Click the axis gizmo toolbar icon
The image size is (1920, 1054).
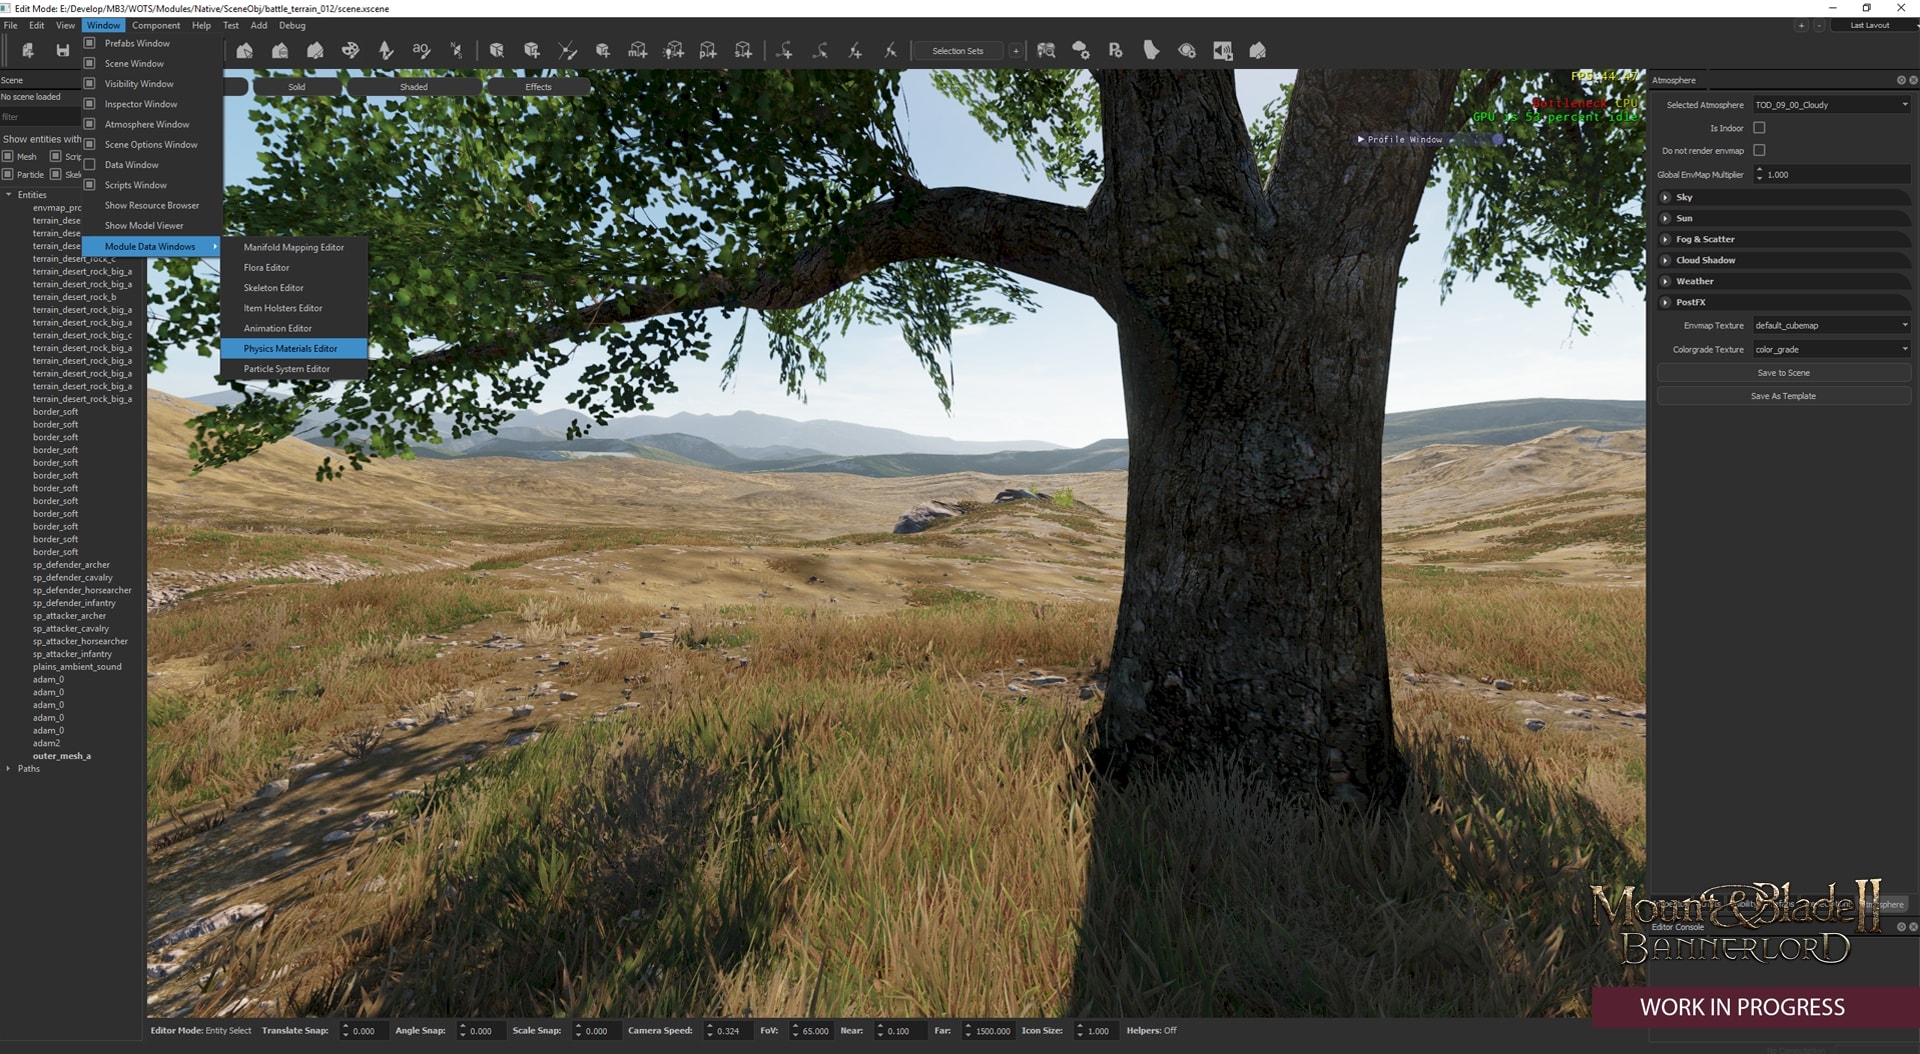tap(567, 50)
